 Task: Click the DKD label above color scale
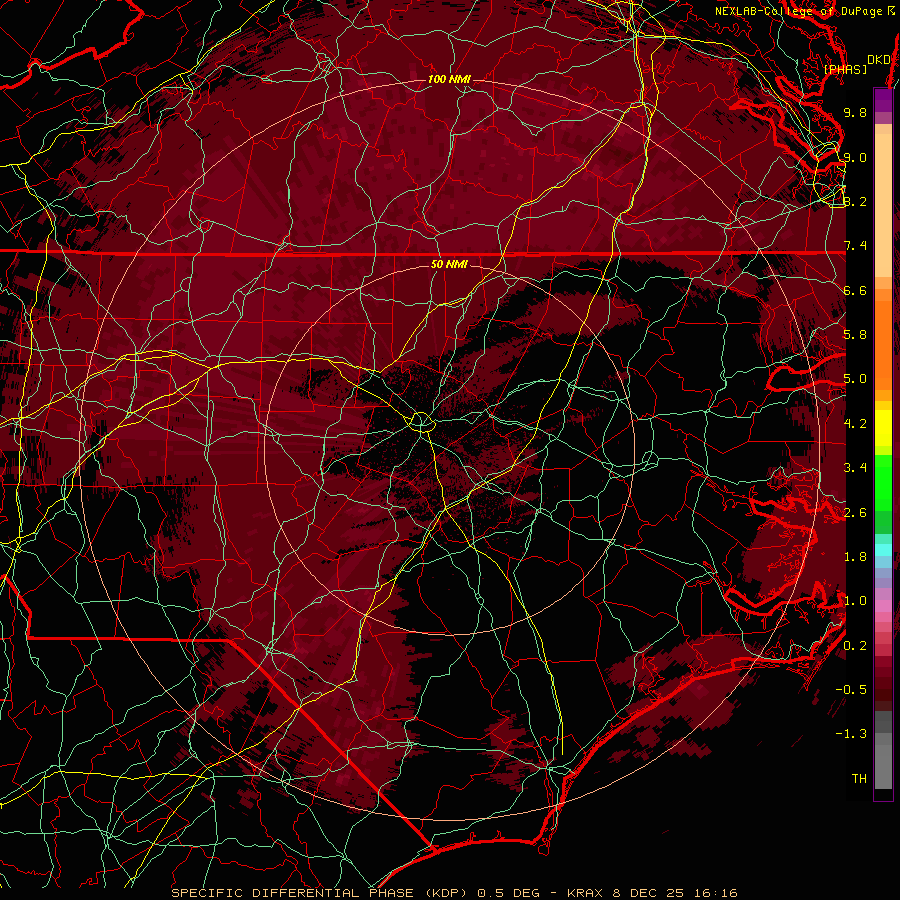click(878, 59)
